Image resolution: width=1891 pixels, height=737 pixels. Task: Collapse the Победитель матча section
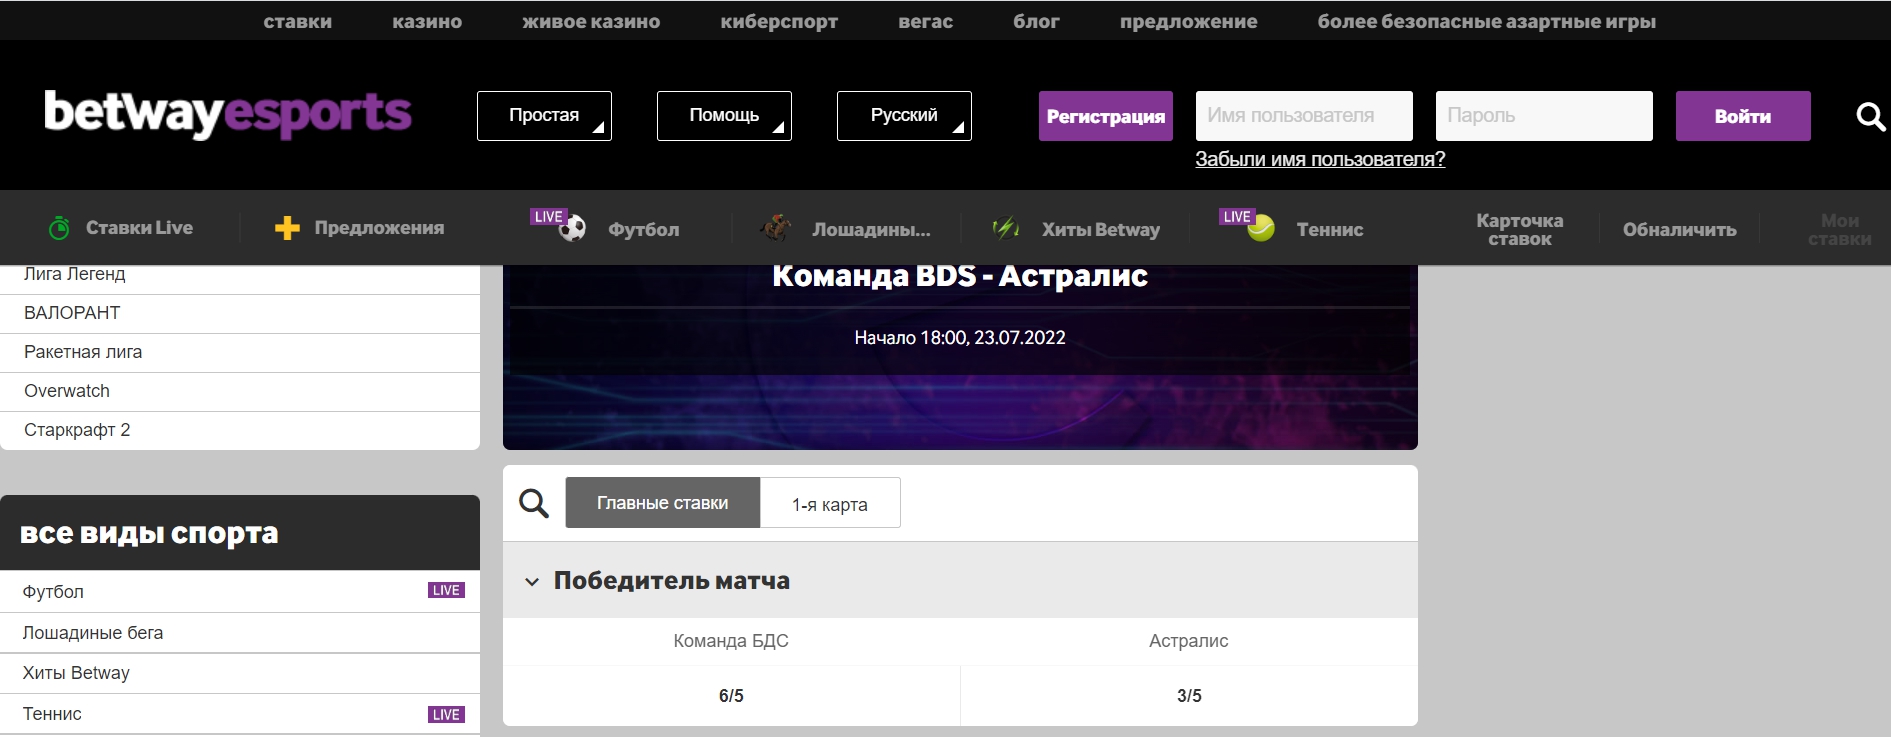[532, 581]
